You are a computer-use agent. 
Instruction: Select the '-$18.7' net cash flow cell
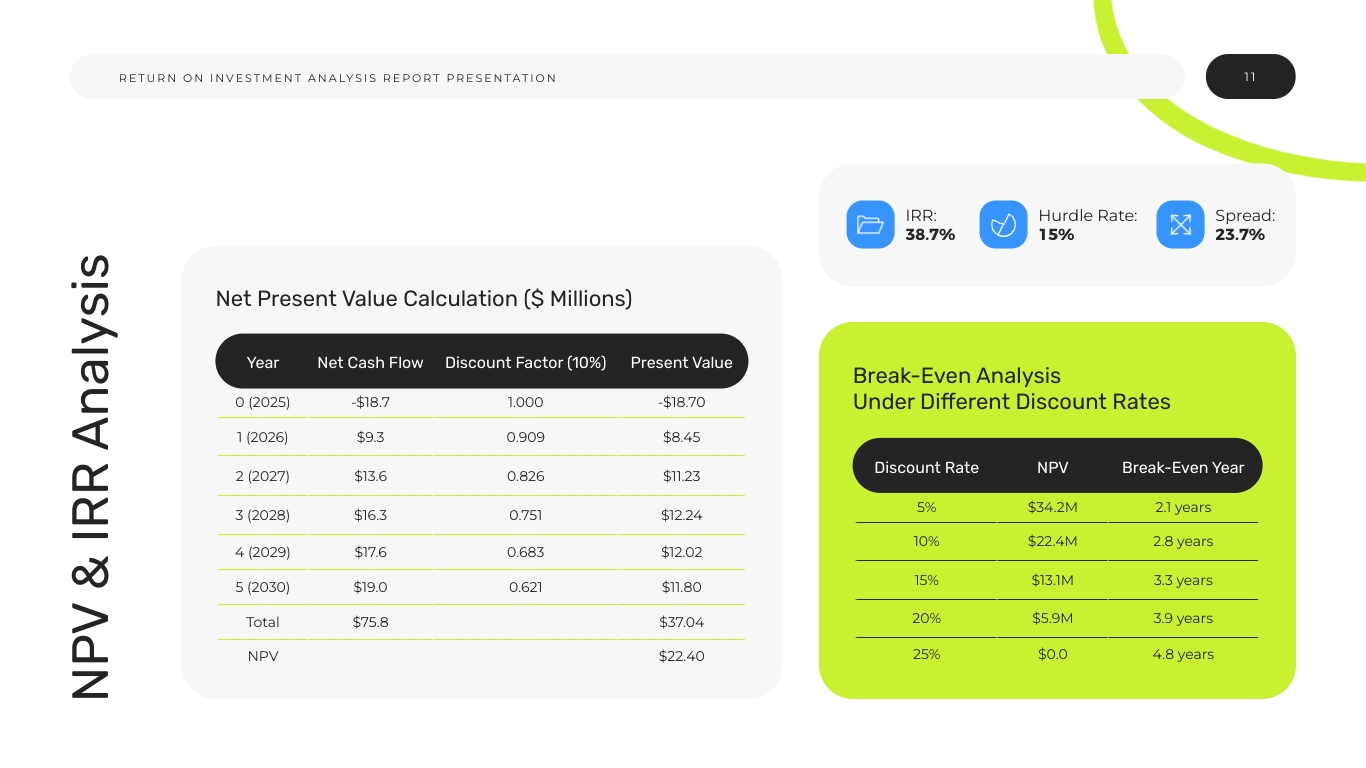click(x=371, y=402)
